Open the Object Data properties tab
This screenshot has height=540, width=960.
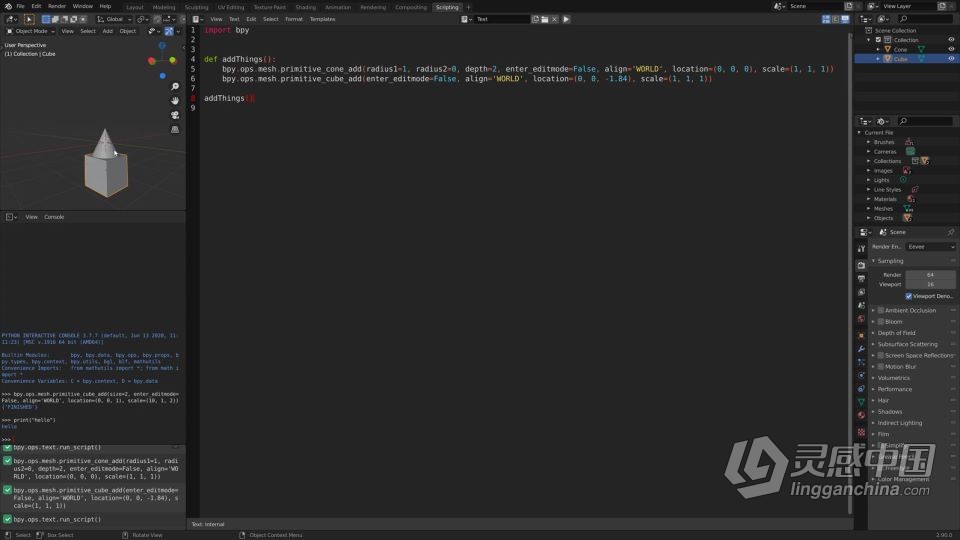tap(861, 402)
